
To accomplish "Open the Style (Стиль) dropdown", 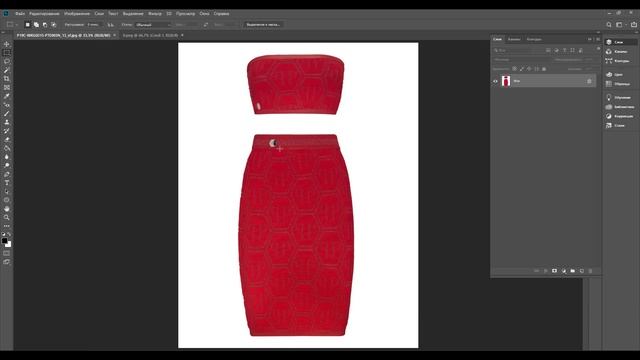I will [x=153, y=25].
